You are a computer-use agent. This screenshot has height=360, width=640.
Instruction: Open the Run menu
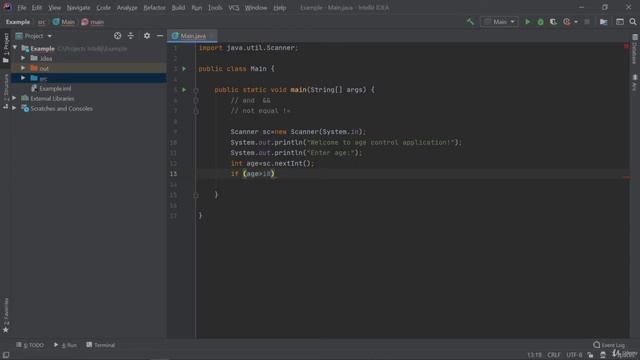(197, 8)
